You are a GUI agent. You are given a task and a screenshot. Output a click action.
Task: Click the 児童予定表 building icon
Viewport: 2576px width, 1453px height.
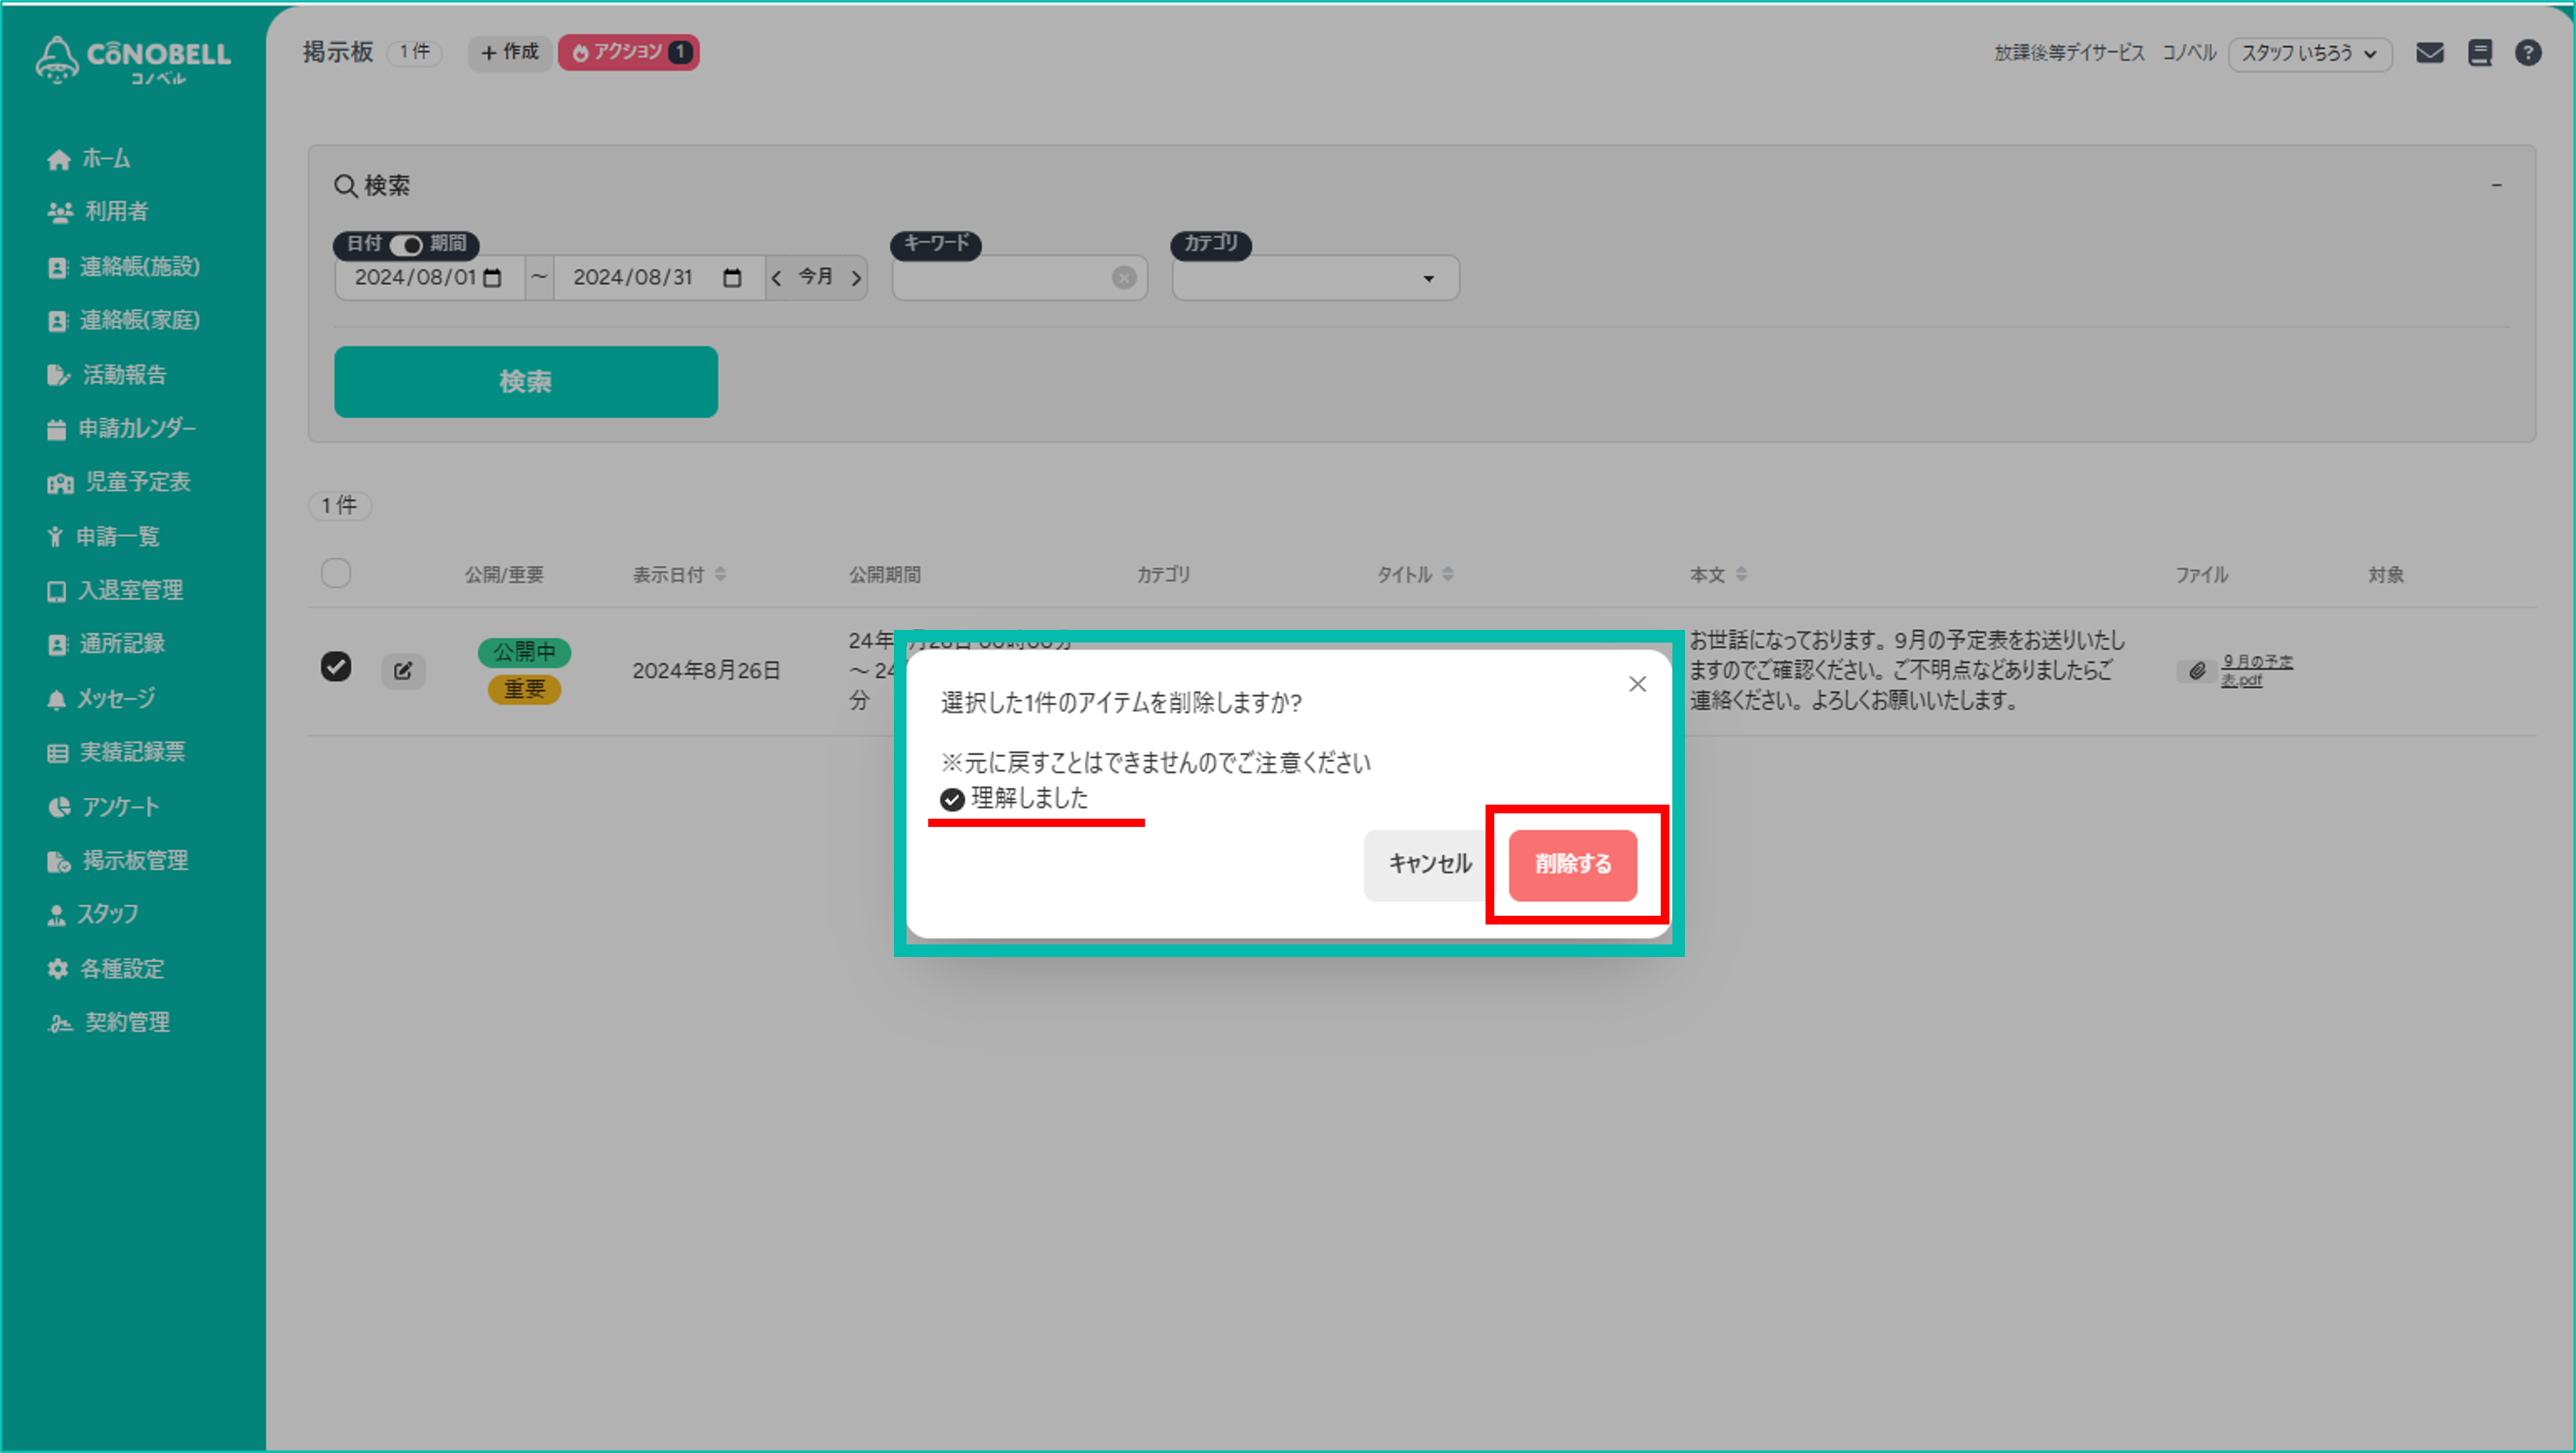60,483
